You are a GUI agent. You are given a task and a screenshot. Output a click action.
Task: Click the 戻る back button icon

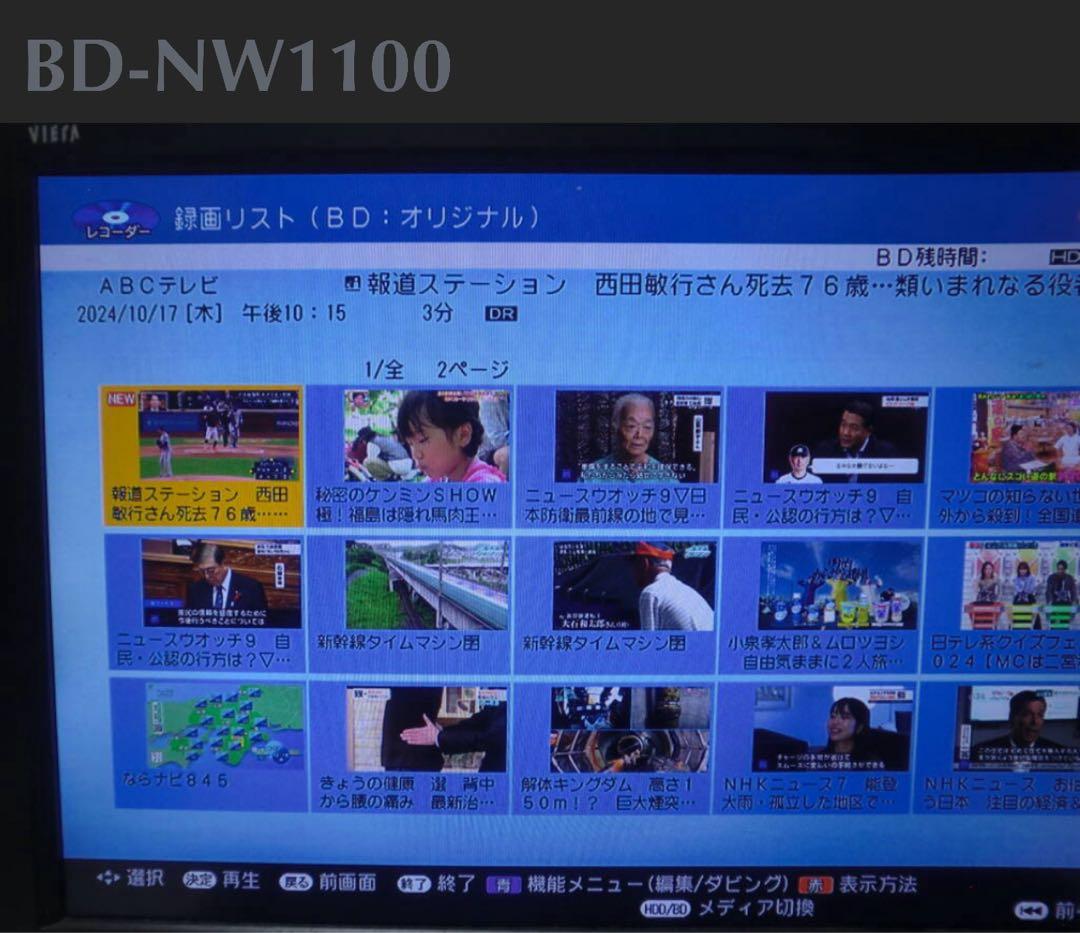(x=296, y=883)
